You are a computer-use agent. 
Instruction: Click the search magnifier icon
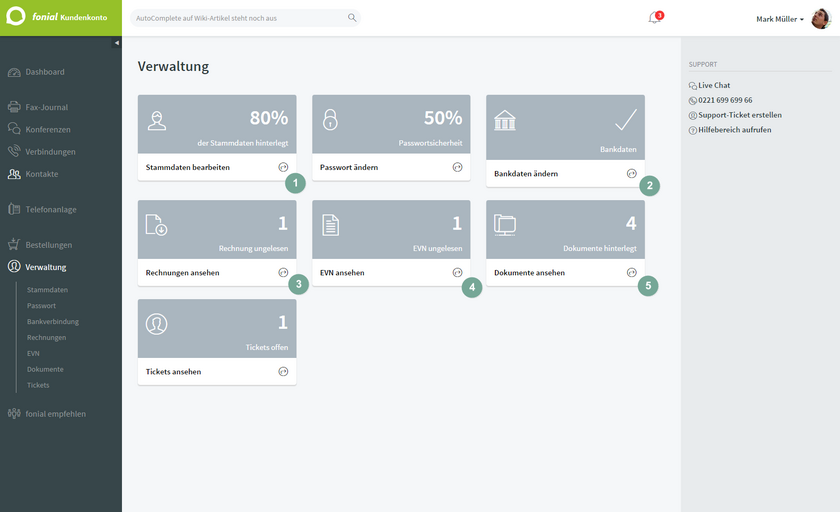pos(352,18)
